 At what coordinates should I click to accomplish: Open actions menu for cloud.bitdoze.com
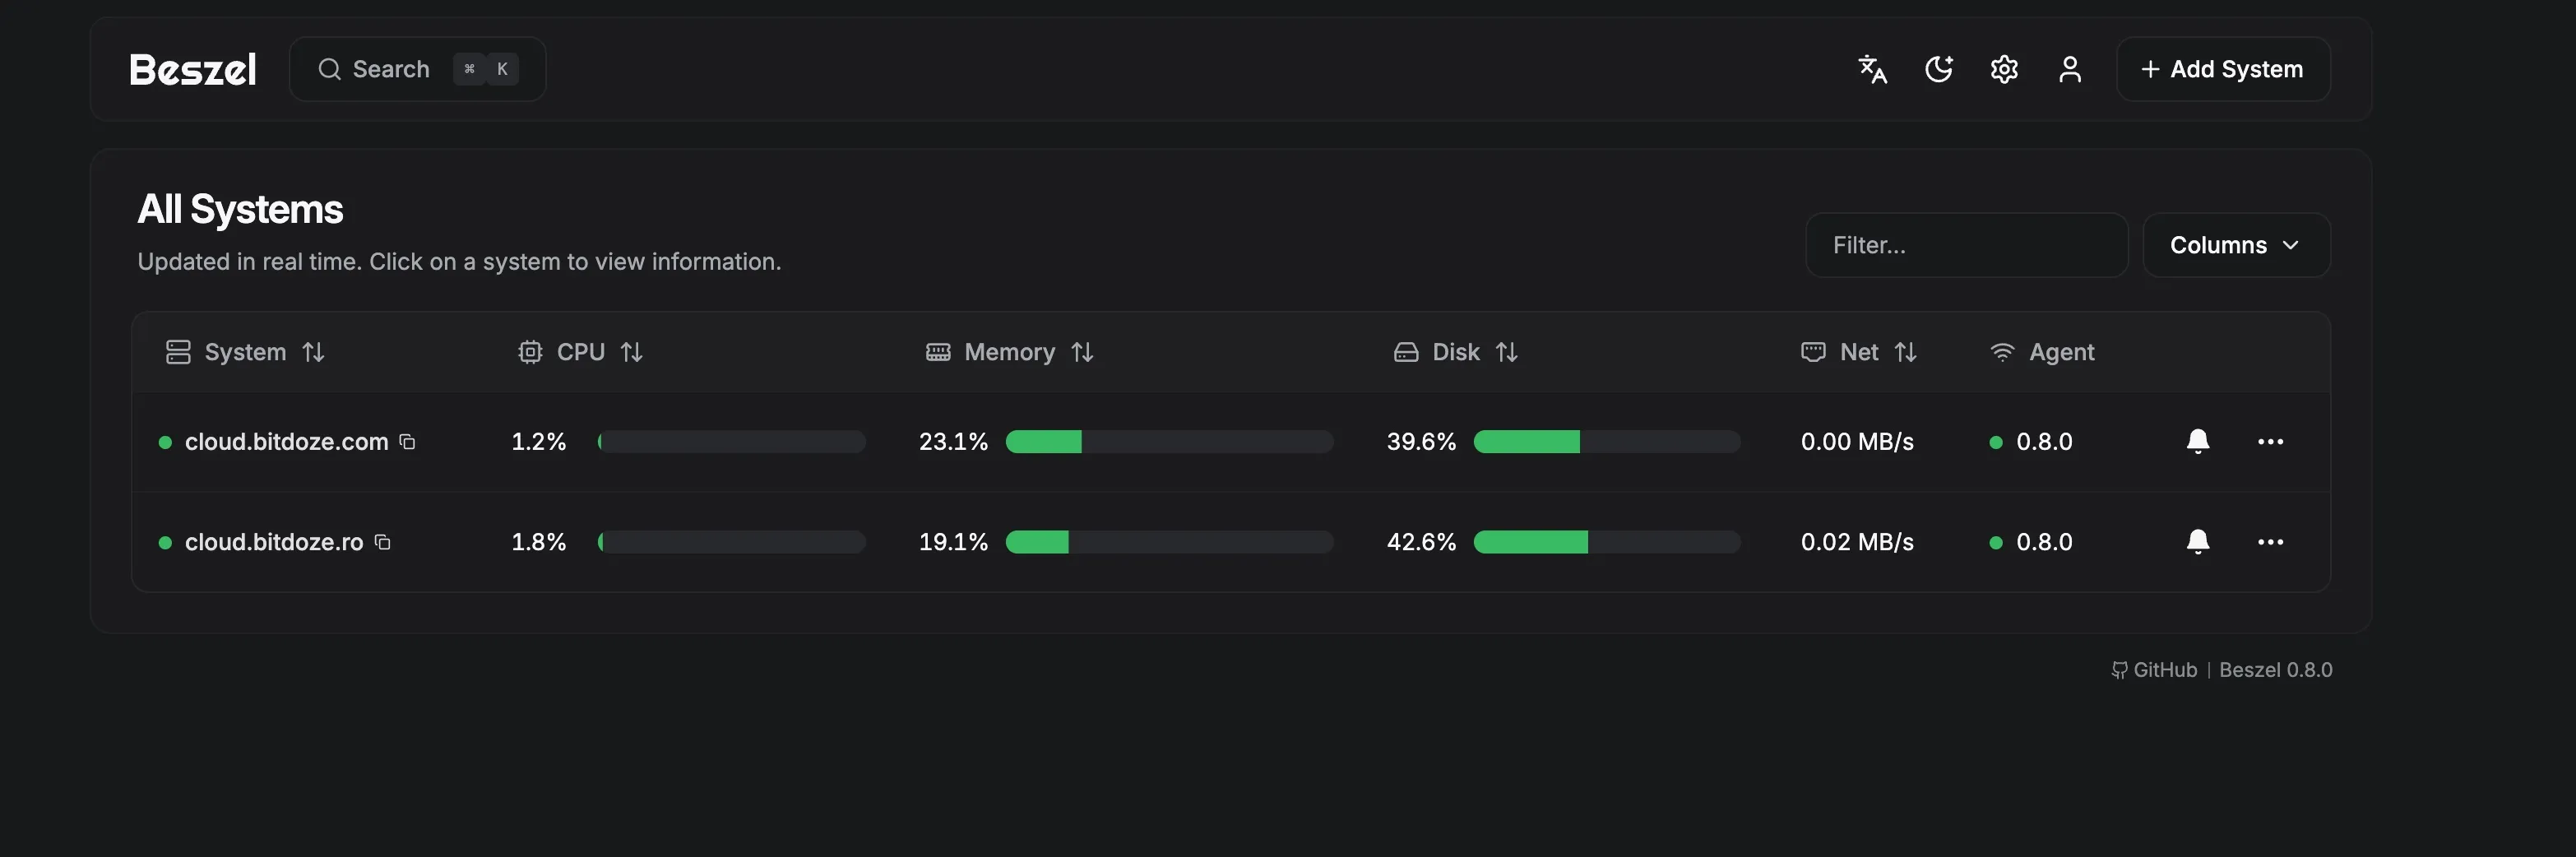tap(2270, 441)
